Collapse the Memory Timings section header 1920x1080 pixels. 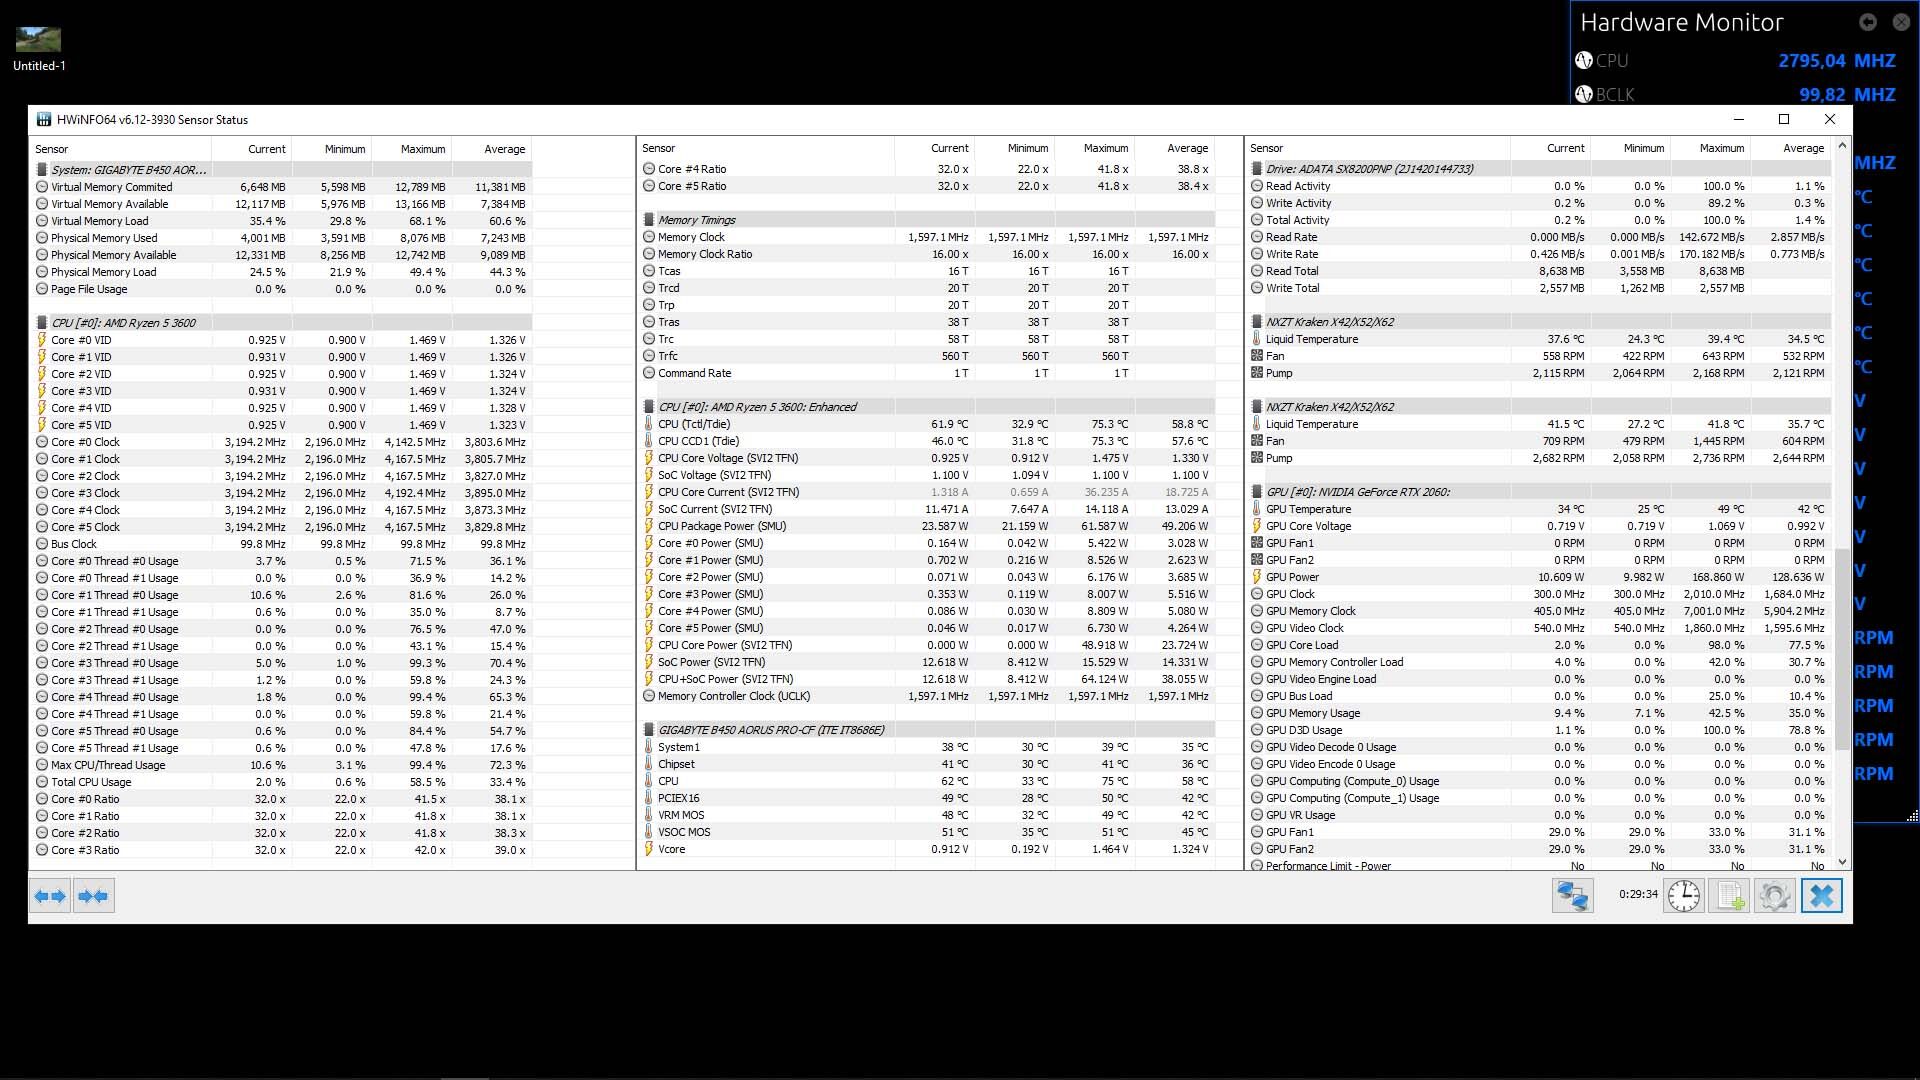(x=696, y=220)
